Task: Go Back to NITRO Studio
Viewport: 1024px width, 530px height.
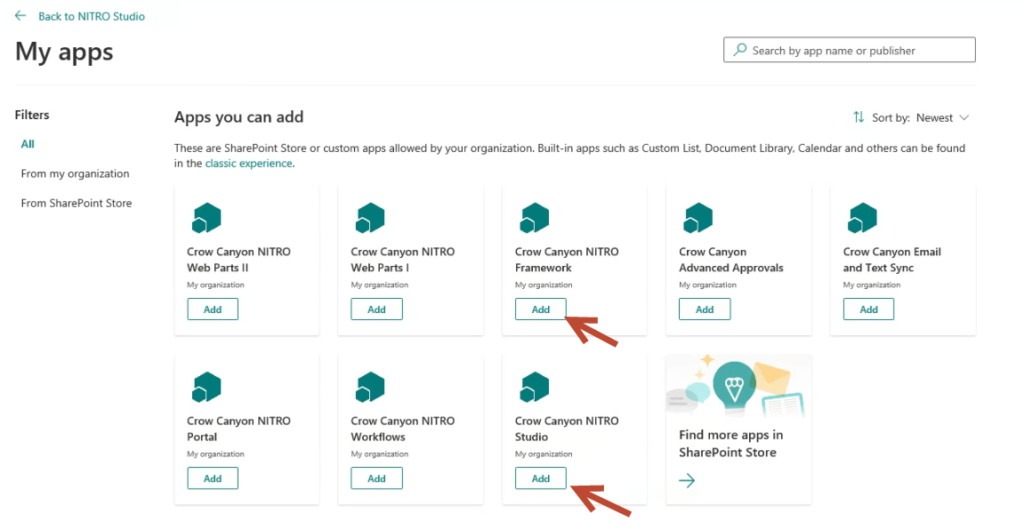Action: coord(91,16)
